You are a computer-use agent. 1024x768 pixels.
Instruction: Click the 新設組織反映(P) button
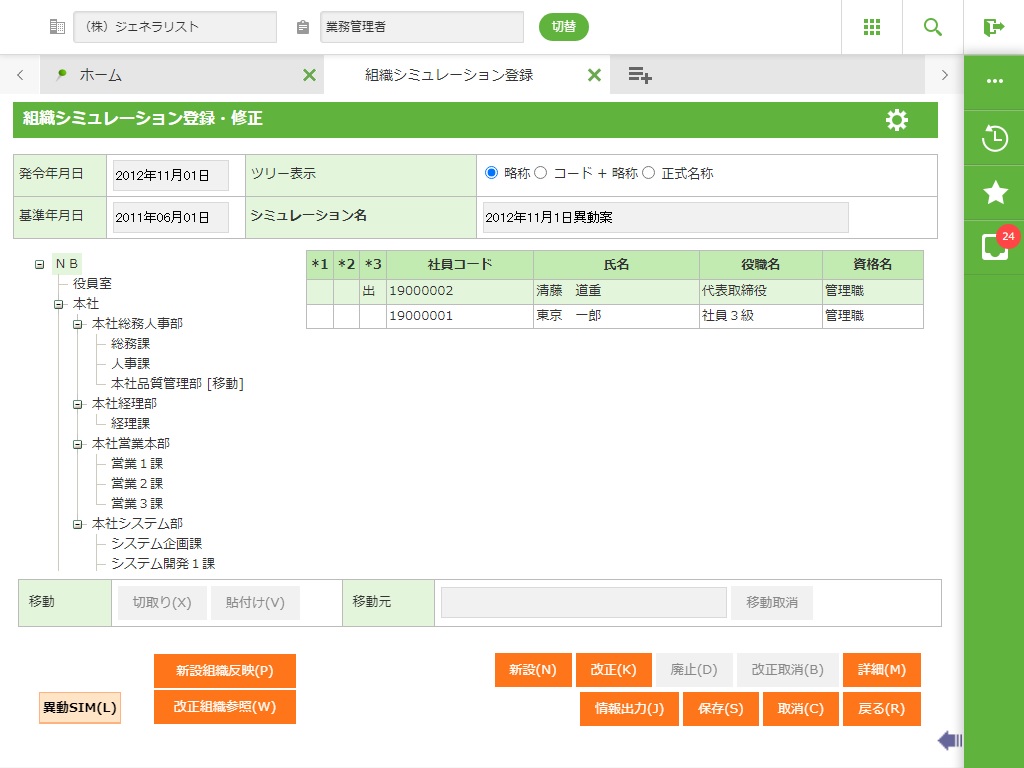coord(224,671)
